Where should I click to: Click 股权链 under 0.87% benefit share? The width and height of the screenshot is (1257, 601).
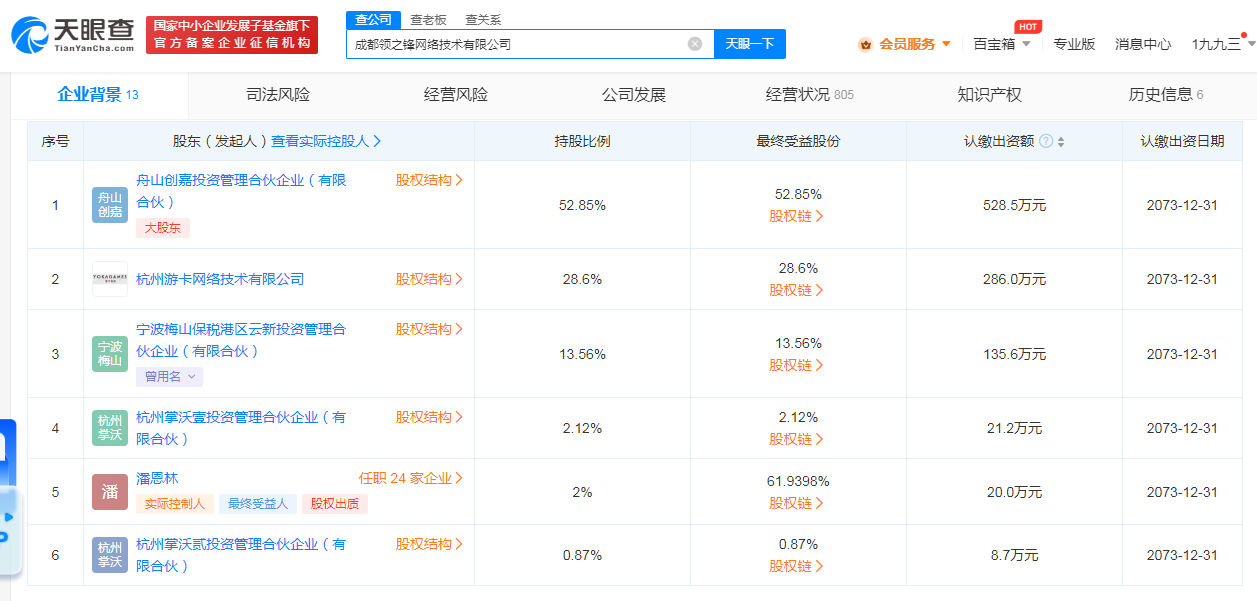(x=797, y=566)
